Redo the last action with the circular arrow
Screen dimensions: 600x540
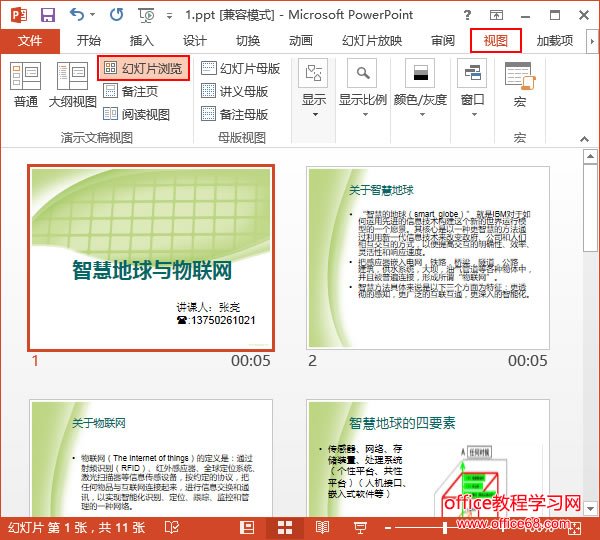[x=116, y=15]
